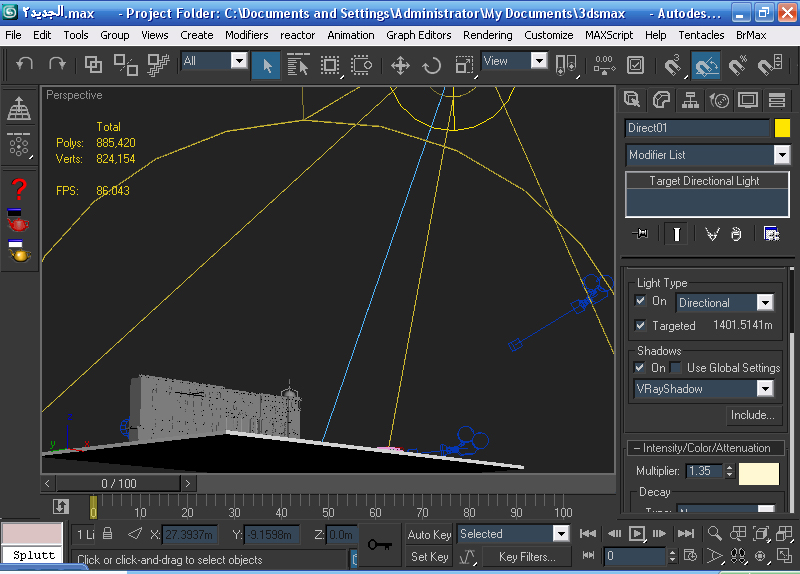Click the red question mark help icon

point(19,189)
